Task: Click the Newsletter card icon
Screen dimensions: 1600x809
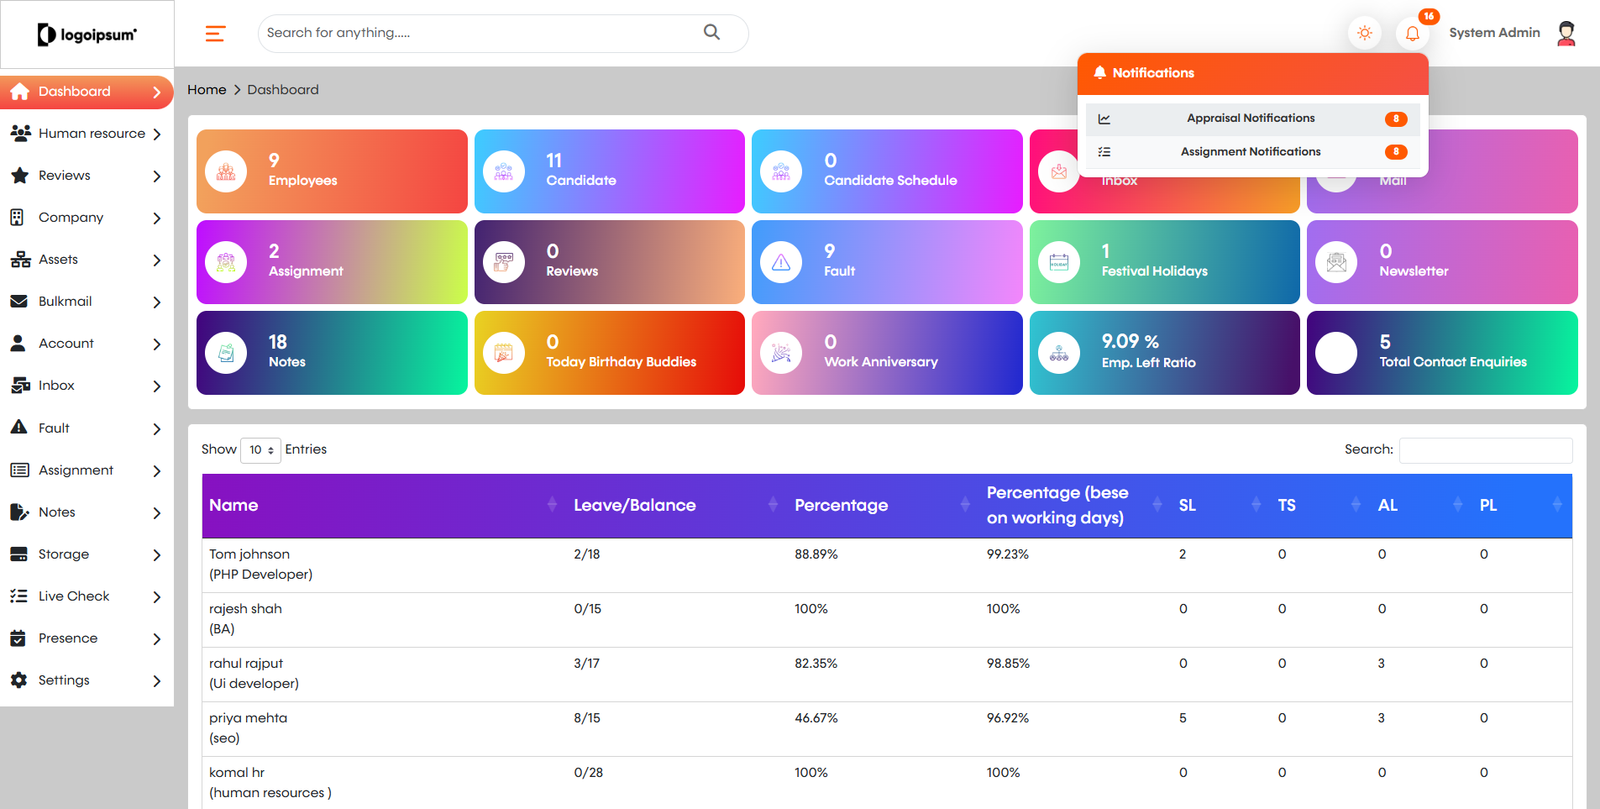Action: point(1336,262)
